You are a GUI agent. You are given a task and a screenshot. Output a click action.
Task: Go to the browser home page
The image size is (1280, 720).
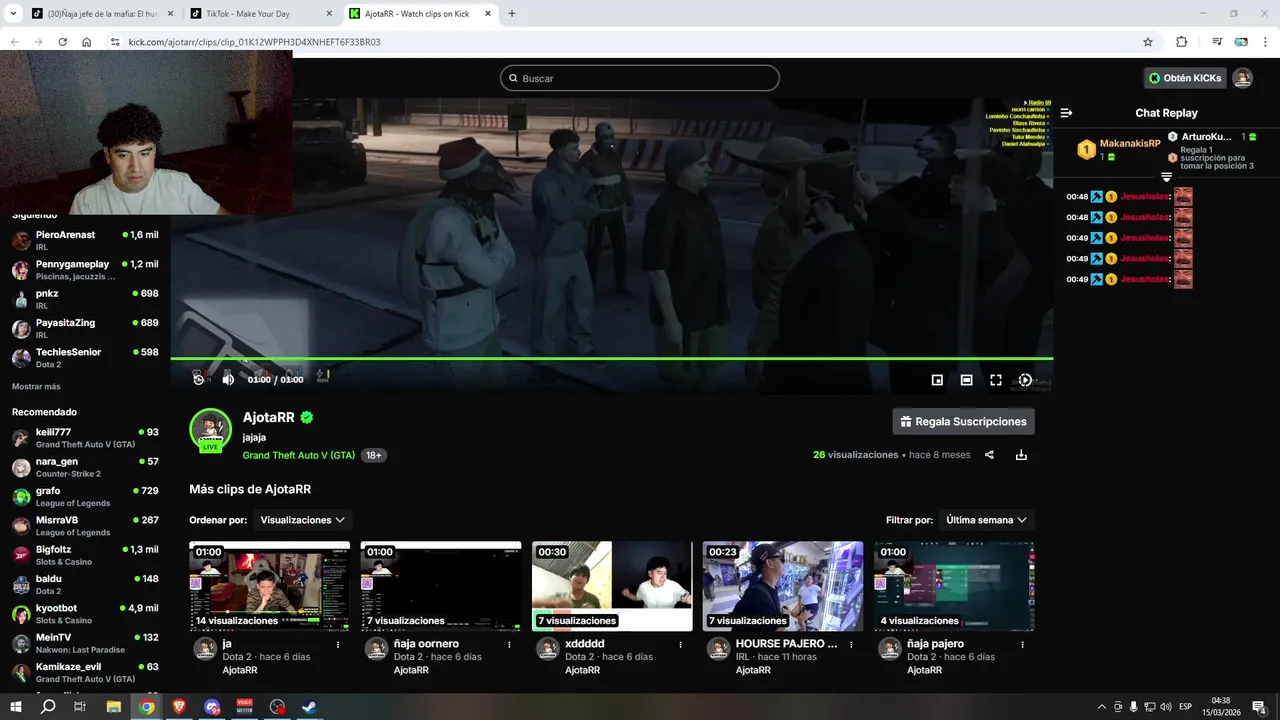87,42
